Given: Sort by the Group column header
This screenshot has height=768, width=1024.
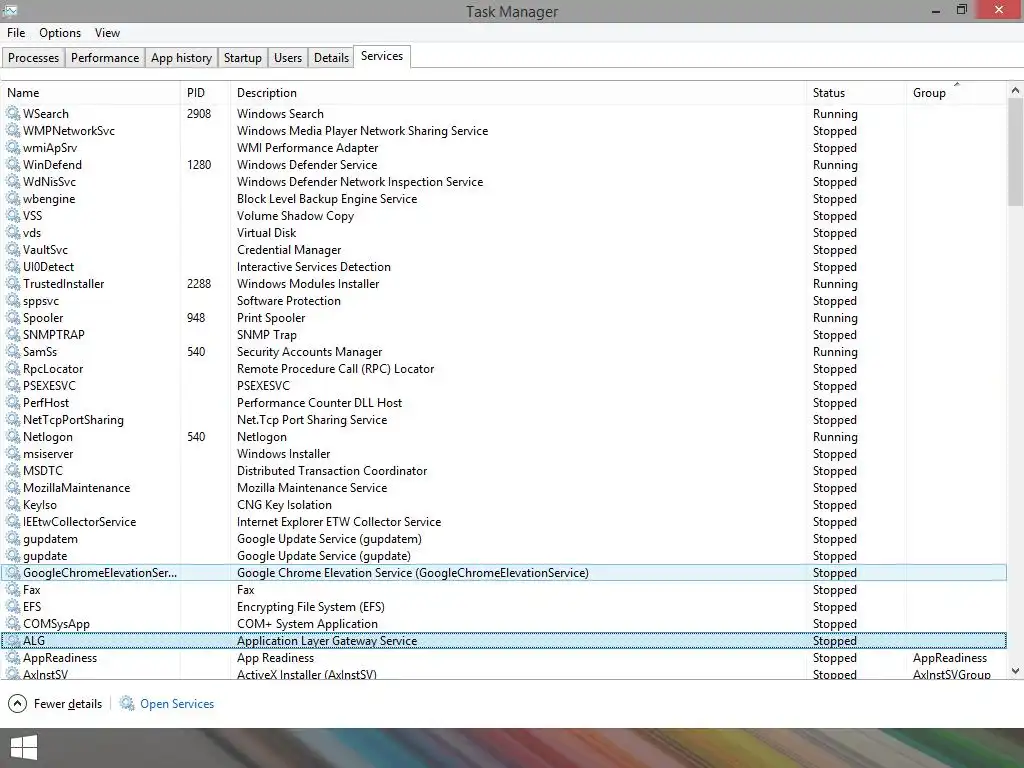Looking at the screenshot, I should pos(957,93).
